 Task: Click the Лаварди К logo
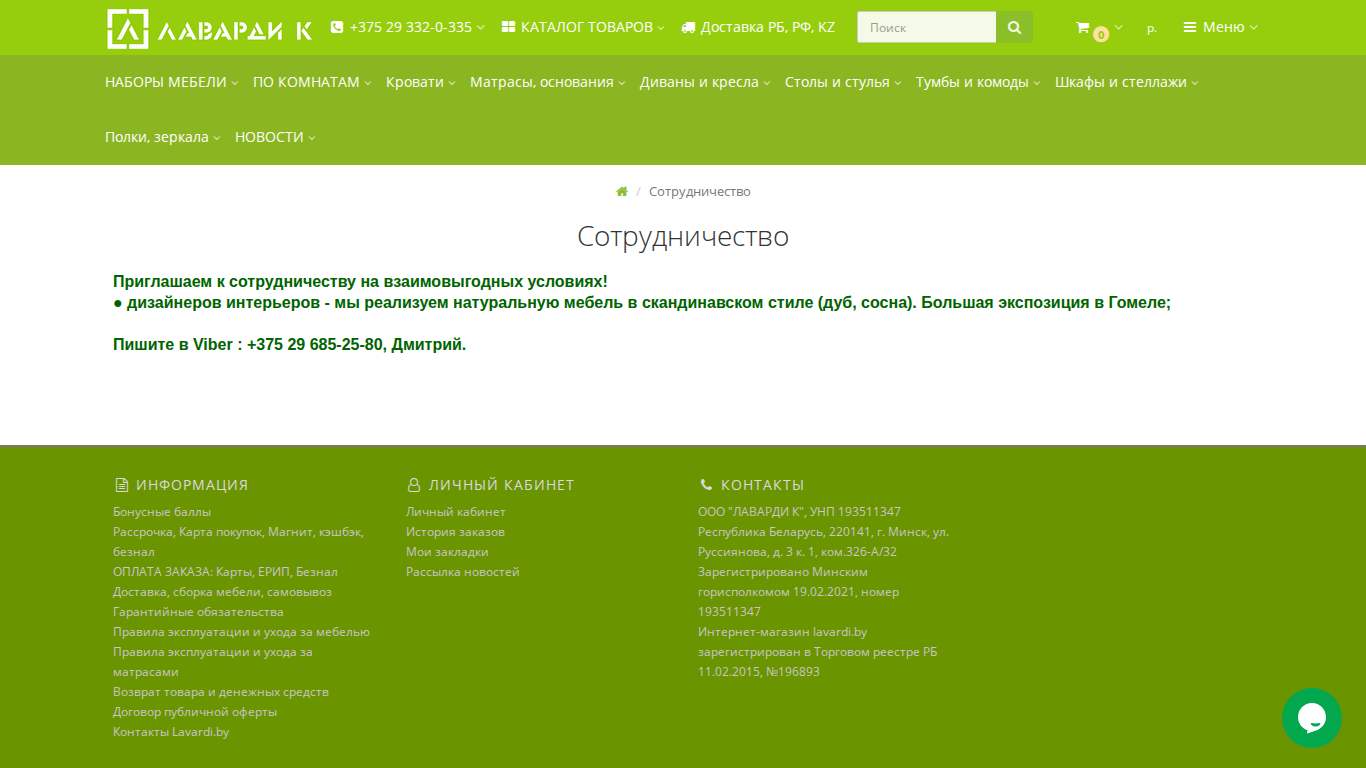coord(209,29)
